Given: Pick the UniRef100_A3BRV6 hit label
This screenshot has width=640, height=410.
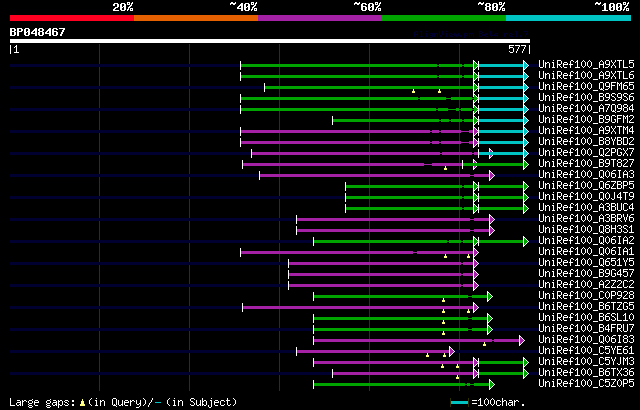Looking at the screenshot, I should click(586, 219).
